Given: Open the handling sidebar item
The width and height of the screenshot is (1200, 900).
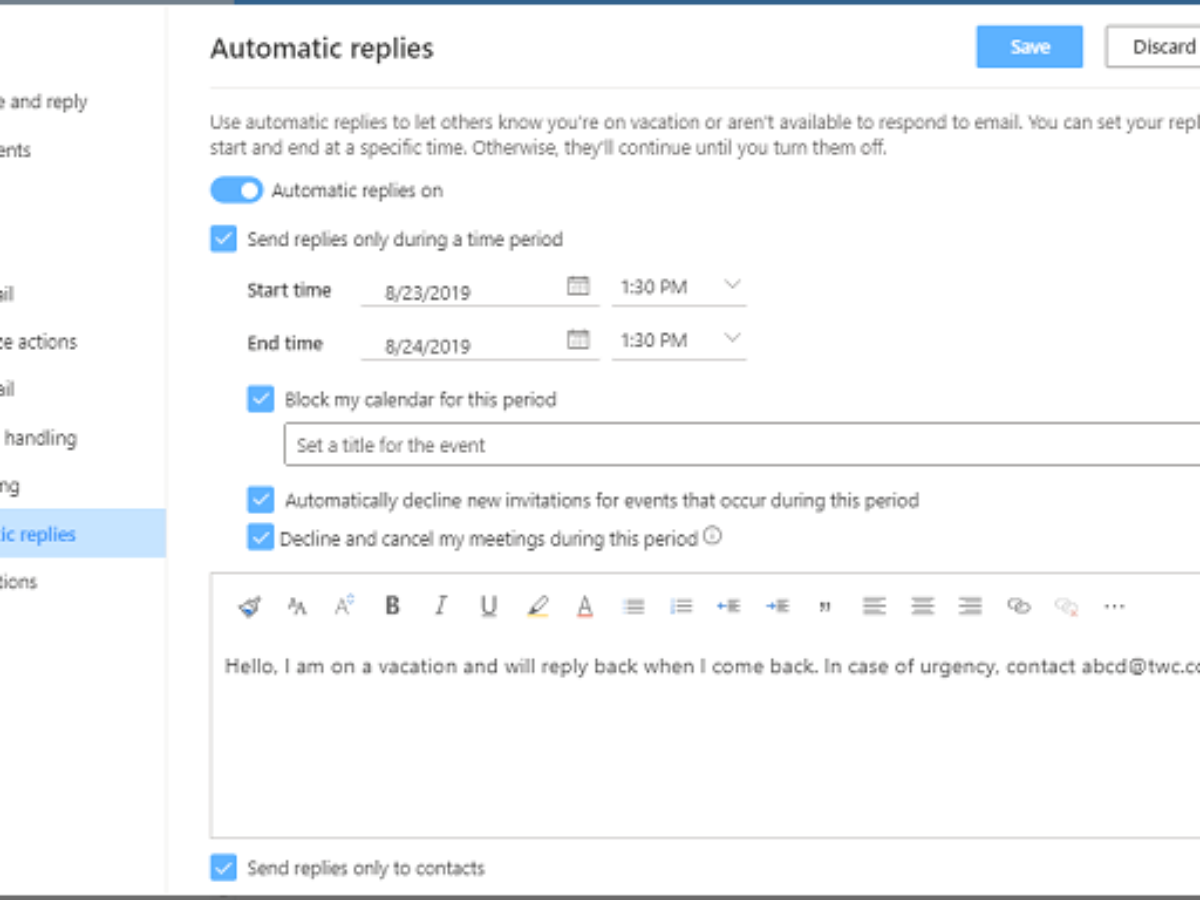Looking at the screenshot, I should [x=38, y=437].
